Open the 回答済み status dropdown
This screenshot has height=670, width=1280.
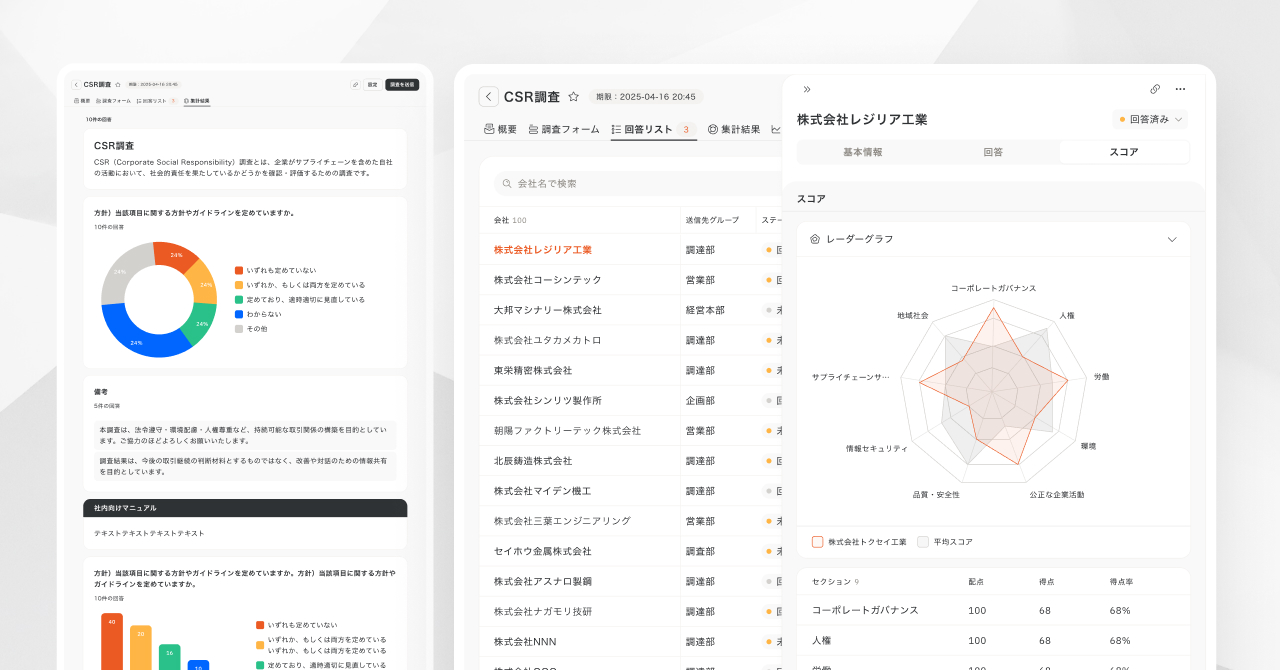coord(1150,120)
